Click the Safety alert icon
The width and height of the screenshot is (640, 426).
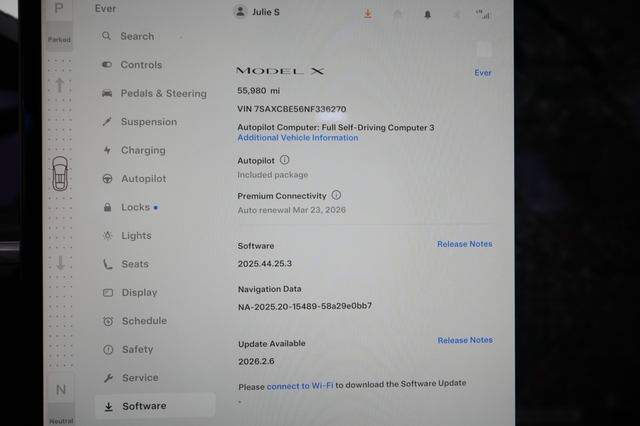coord(108,350)
